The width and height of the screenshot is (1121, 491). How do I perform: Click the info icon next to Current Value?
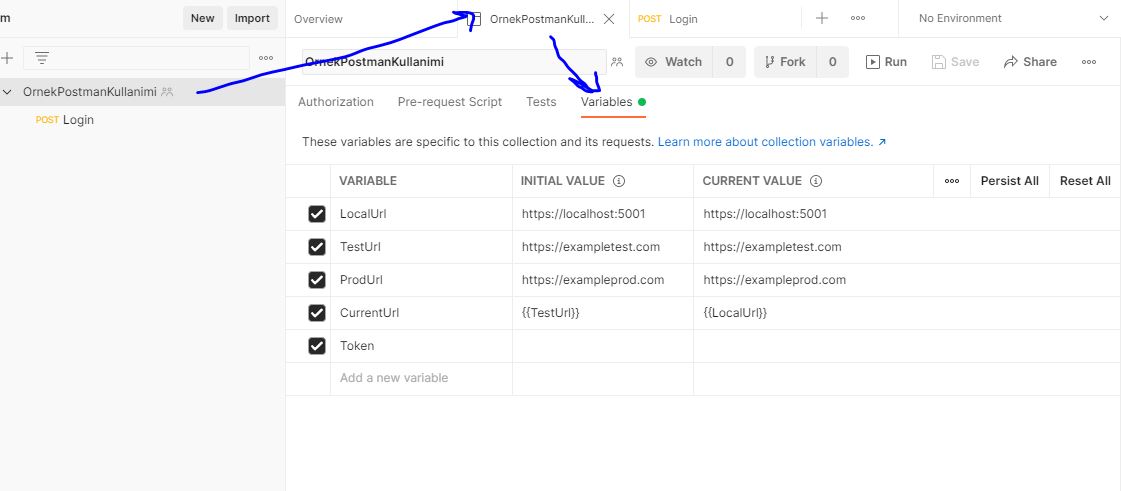point(816,181)
